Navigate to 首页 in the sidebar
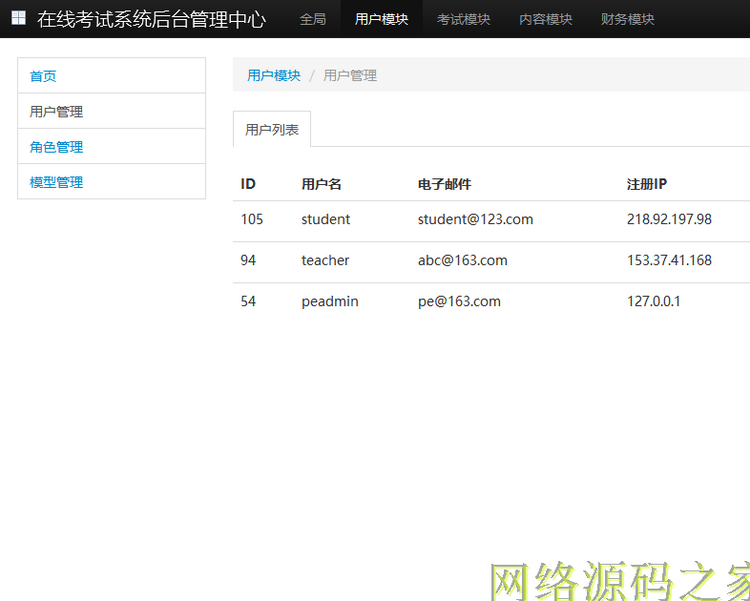This screenshot has width=750, height=601. [111, 76]
